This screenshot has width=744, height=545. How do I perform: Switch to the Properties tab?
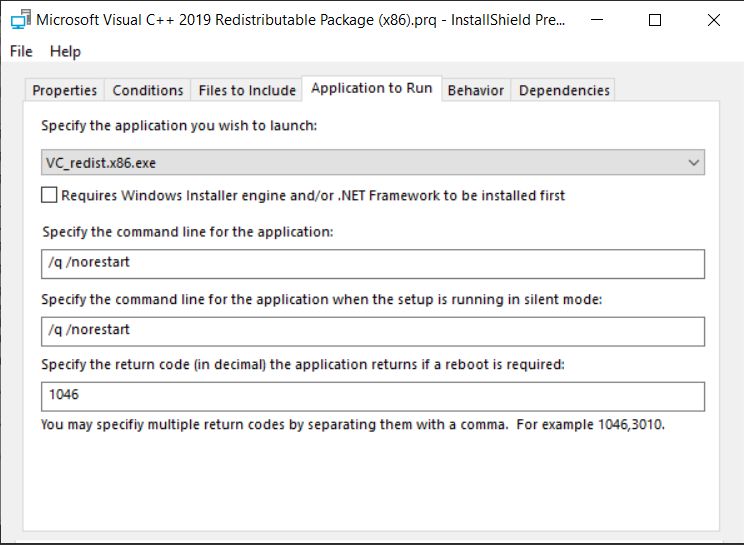[65, 90]
